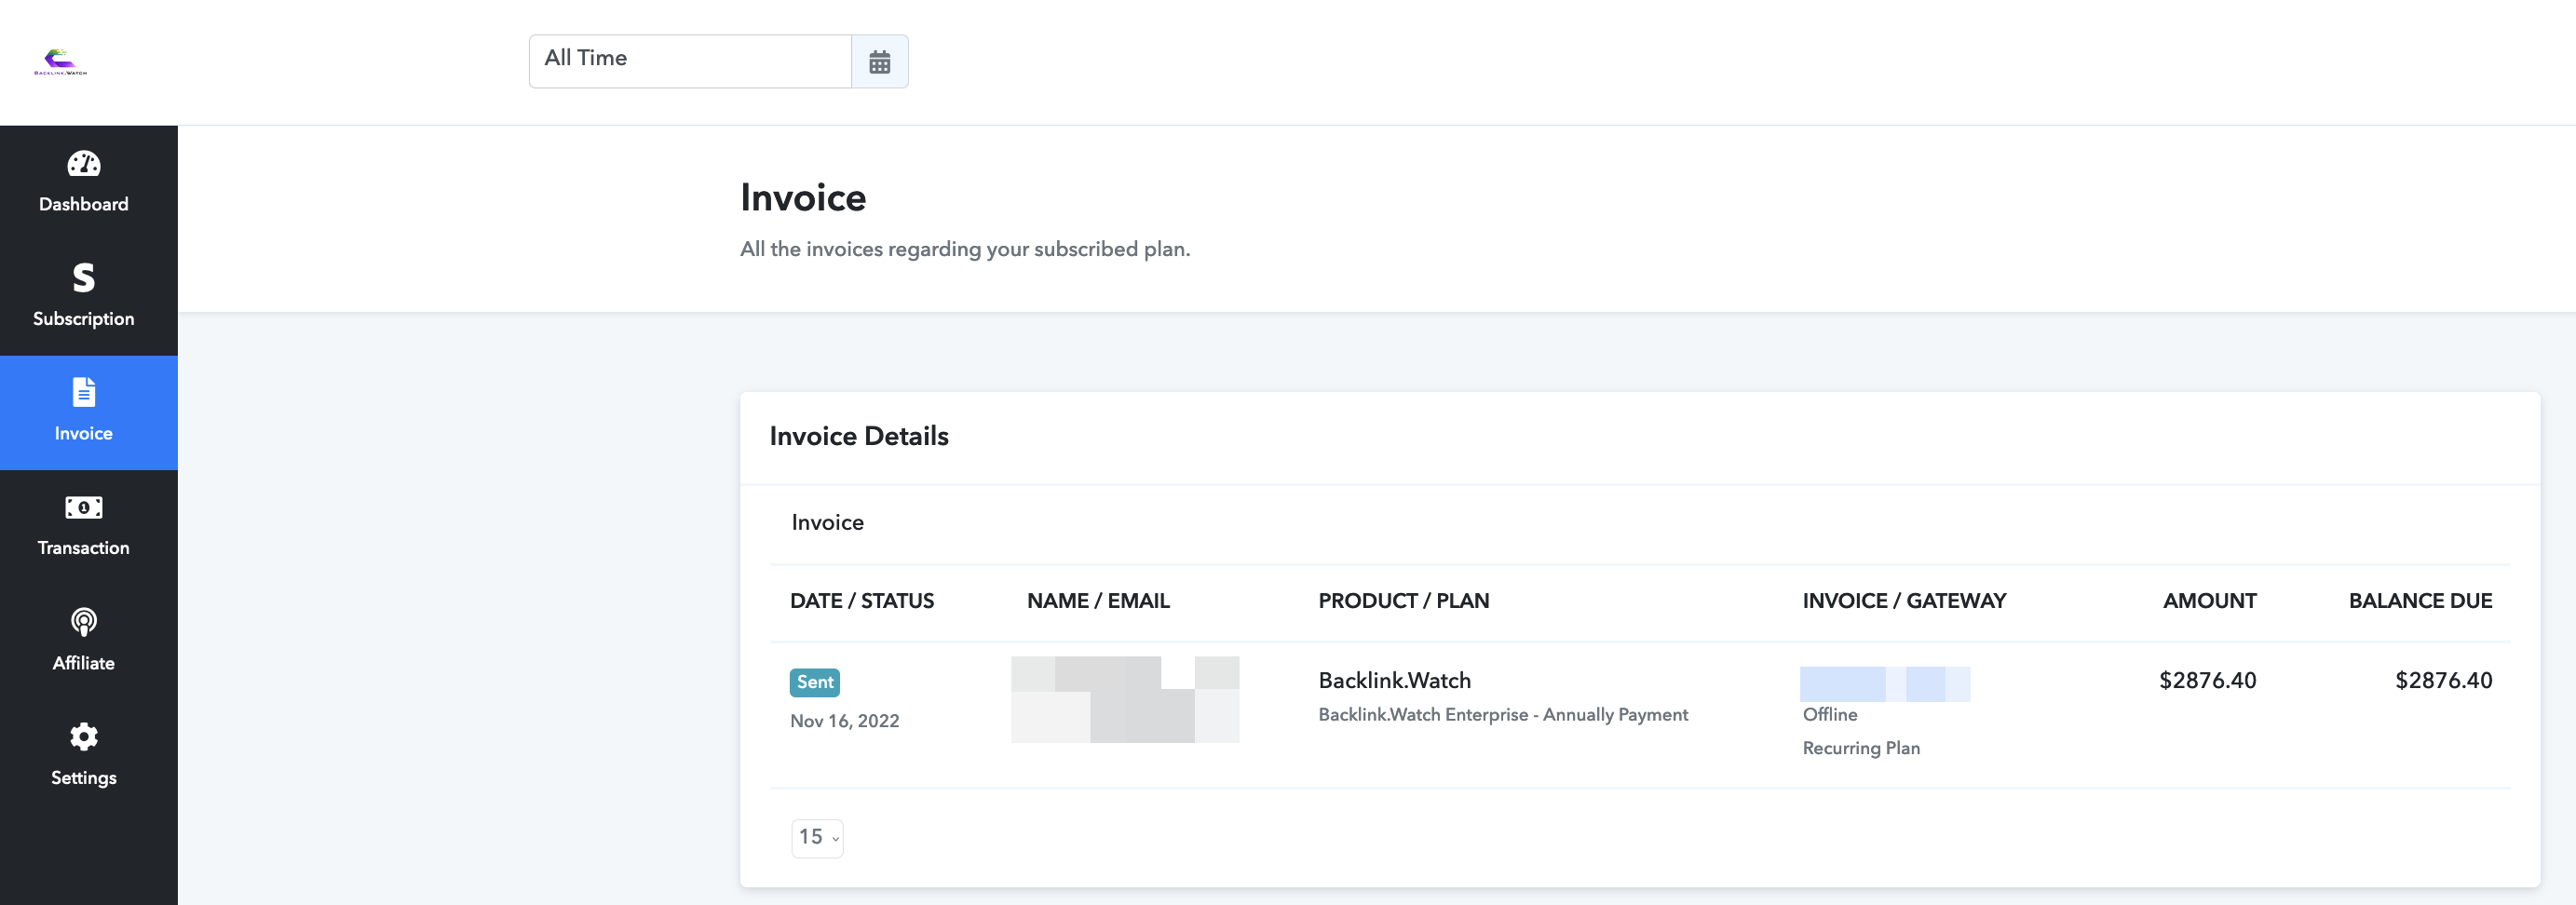The image size is (2576, 905).
Task: Click the Backlink.Watch product name
Action: click(x=1394, y=681)
